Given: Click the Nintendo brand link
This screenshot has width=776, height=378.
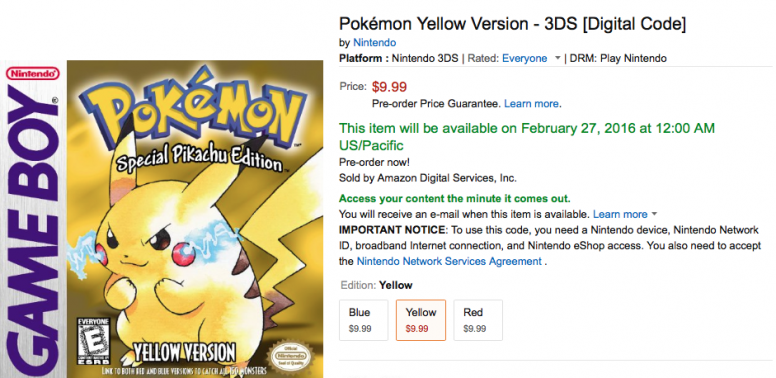Looking at the screenshot, I should tap(374, 43).
